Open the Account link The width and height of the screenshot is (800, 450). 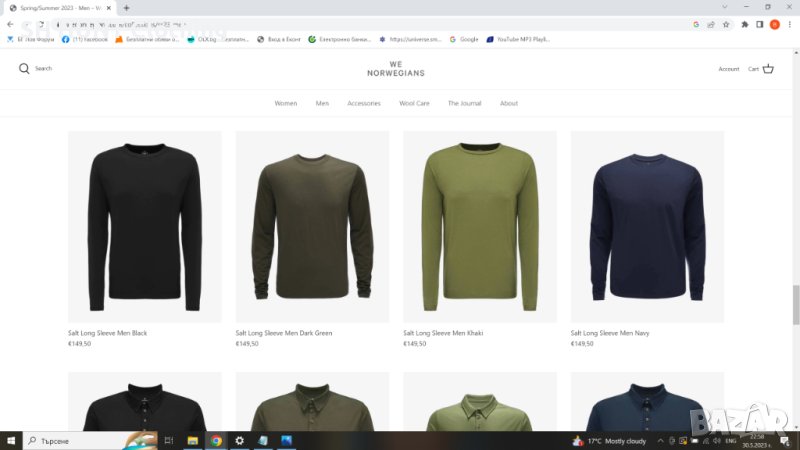pyautogui.click(x=729, y=69)
